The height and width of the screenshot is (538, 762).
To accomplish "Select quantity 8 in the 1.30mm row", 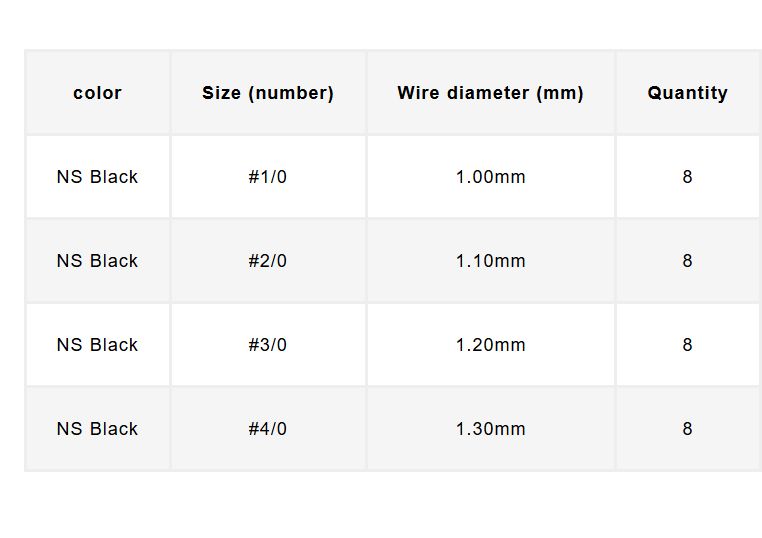I will [x=687, y=429].
